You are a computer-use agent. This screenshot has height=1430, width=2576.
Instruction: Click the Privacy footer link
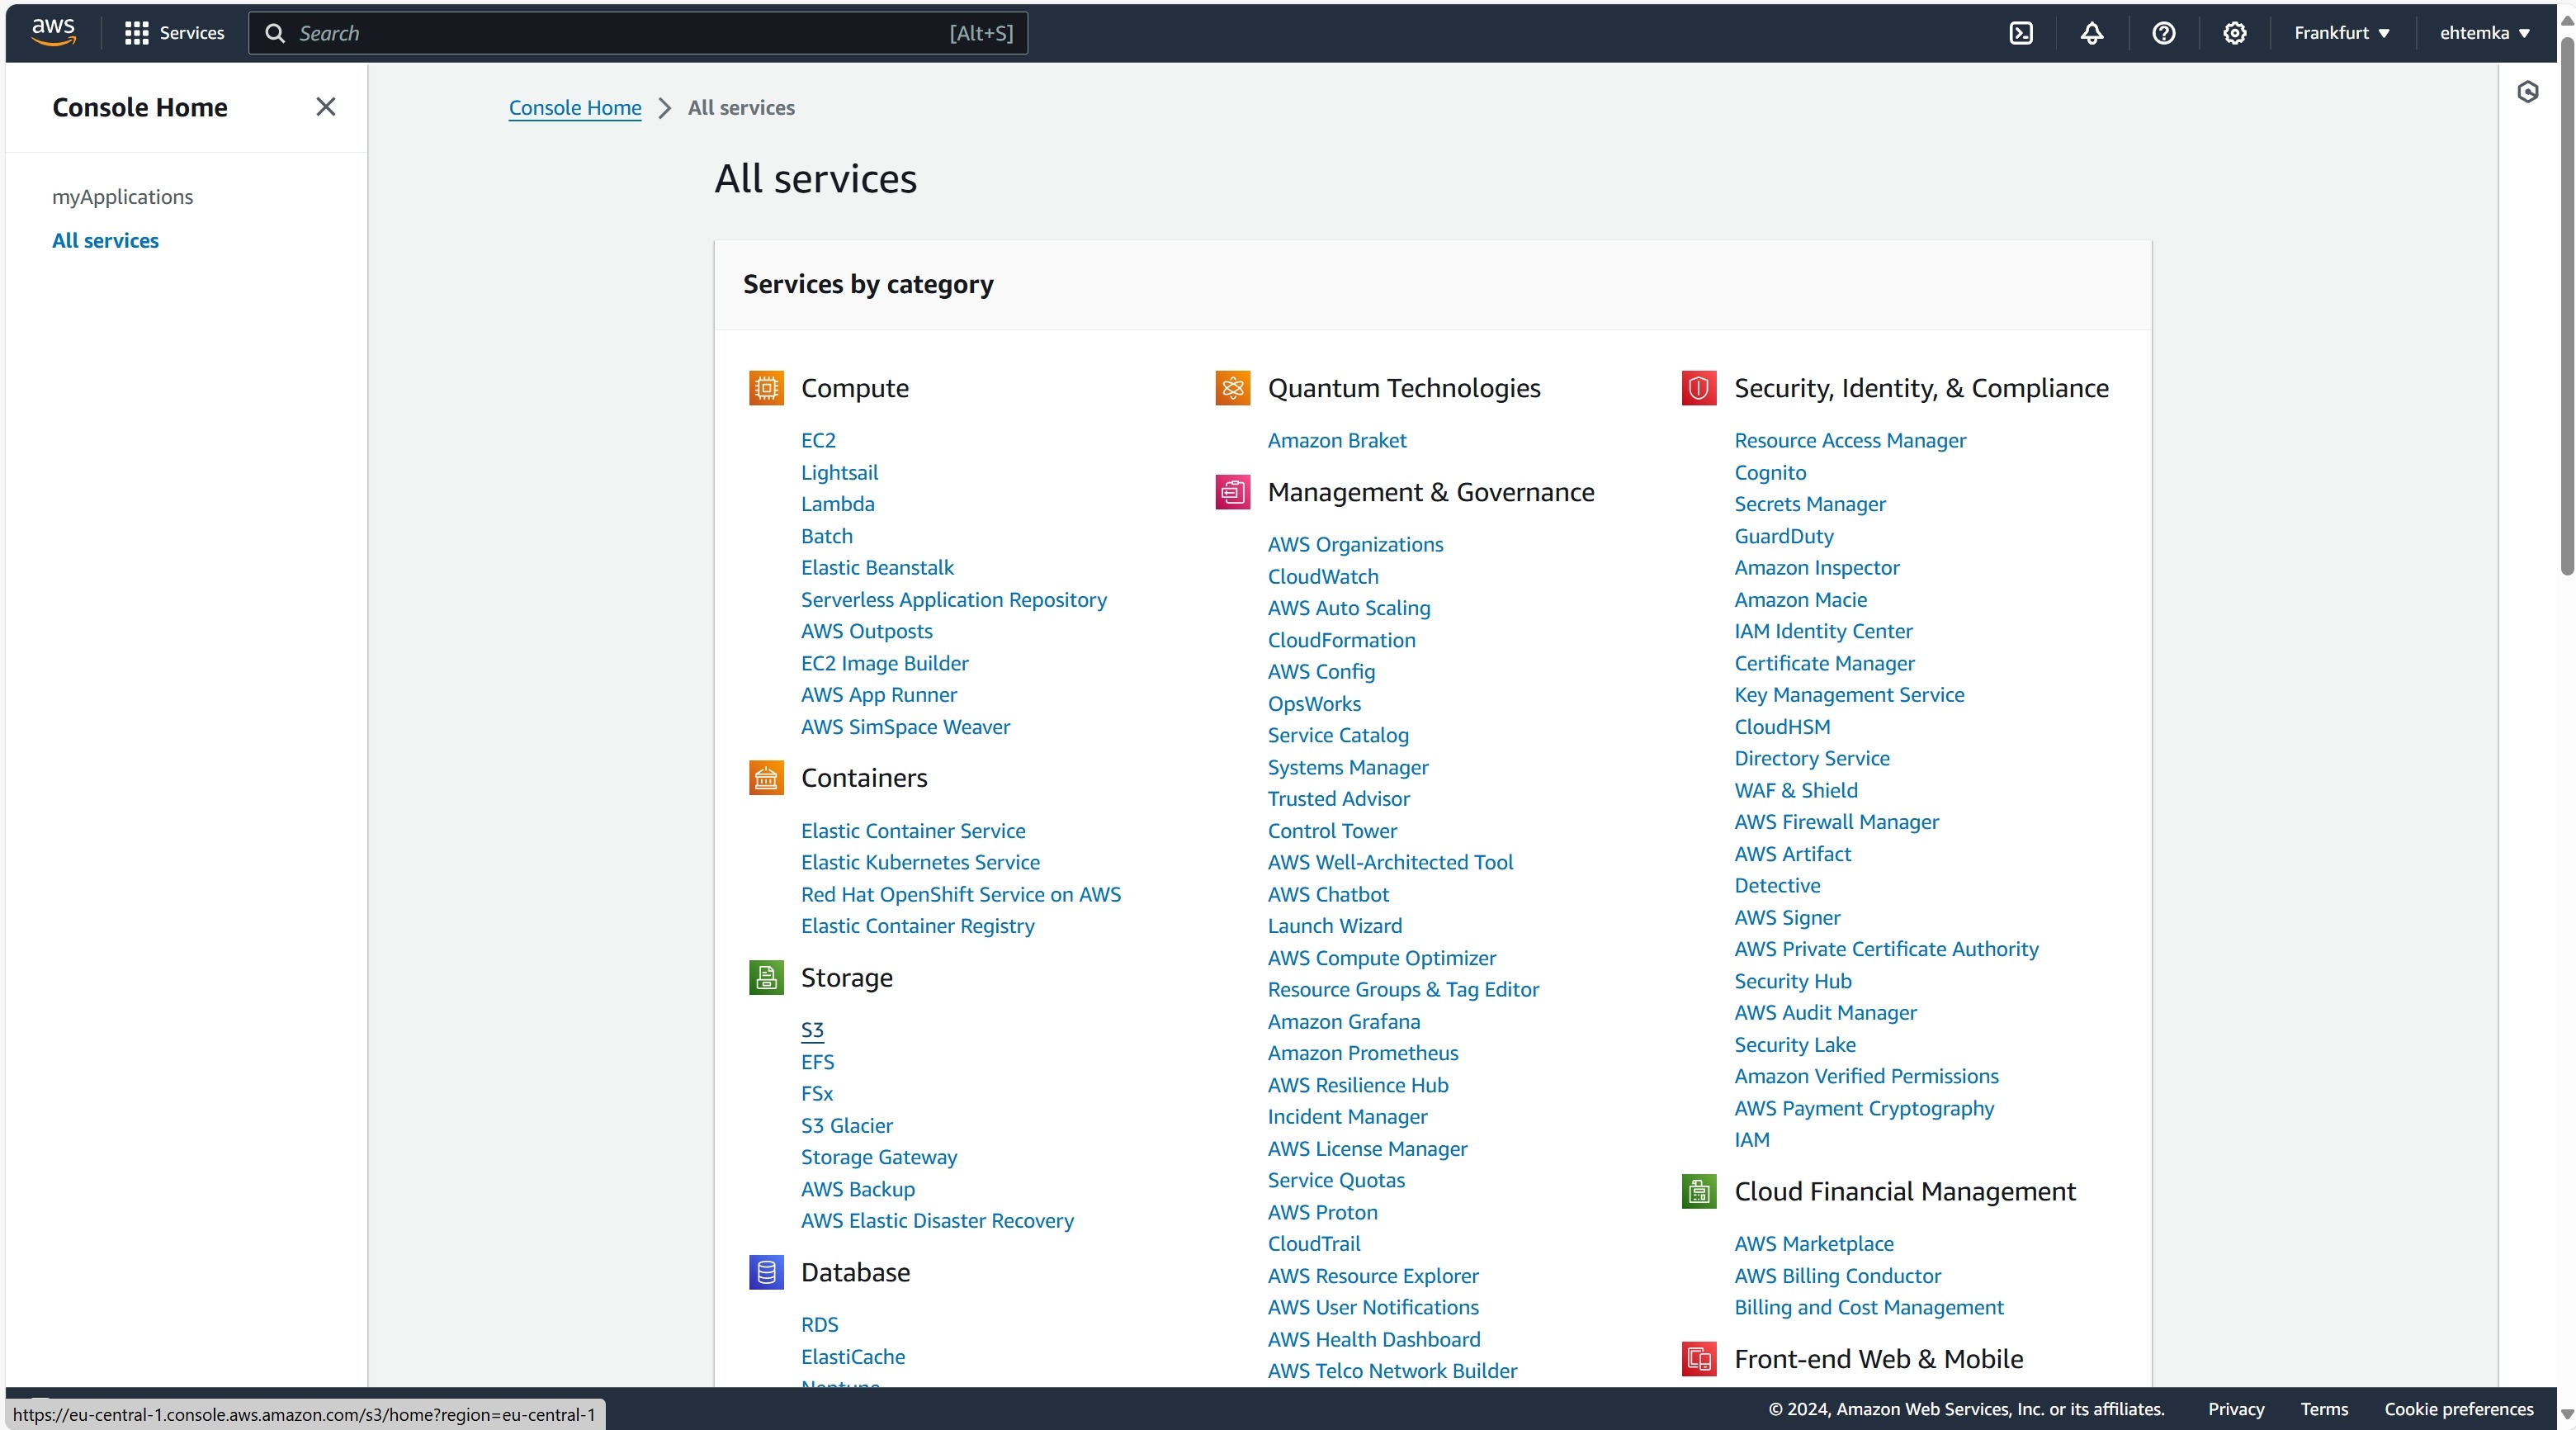[x=2236, y=1409]
